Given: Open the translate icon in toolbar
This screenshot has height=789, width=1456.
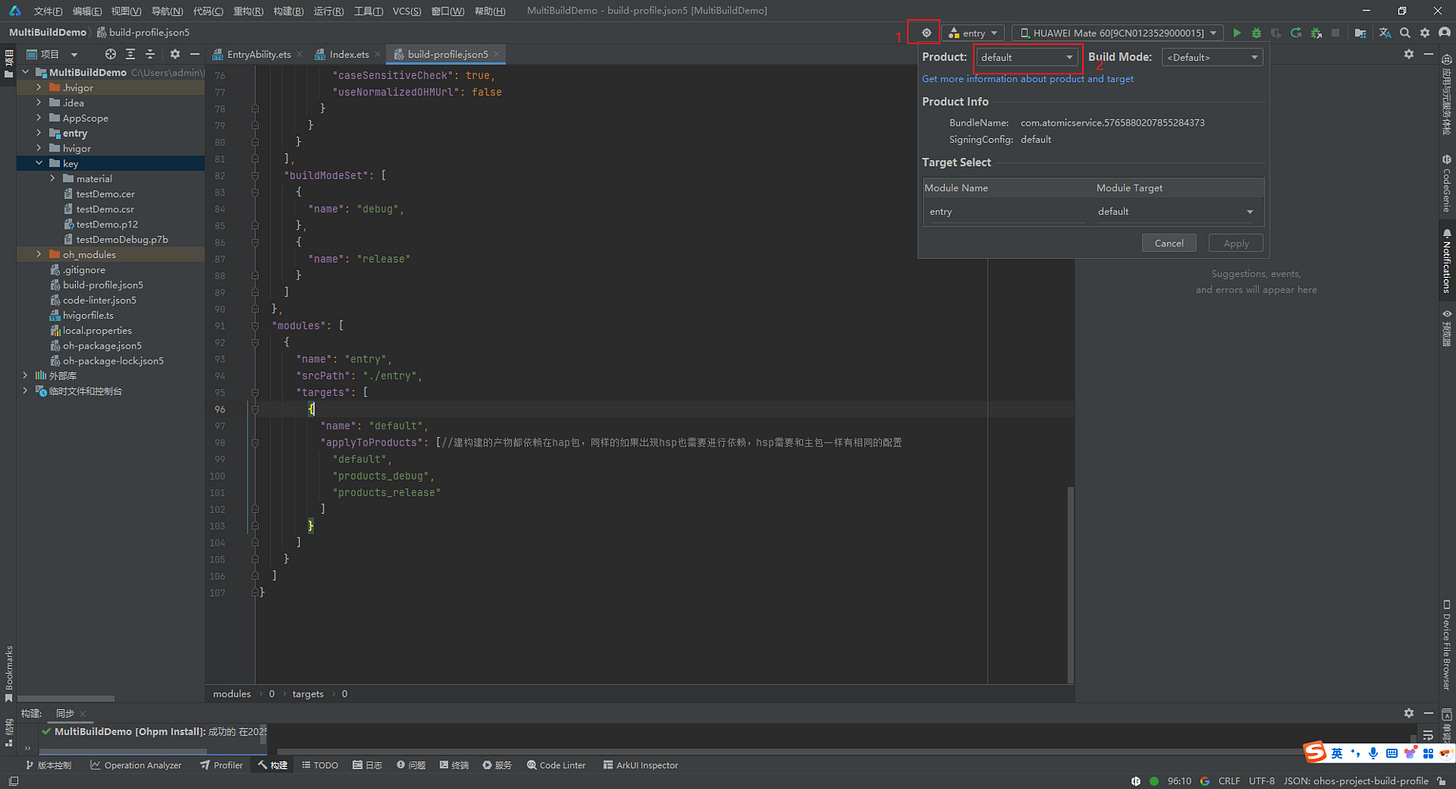Looking at the screenshot, I should (1383, 33).
